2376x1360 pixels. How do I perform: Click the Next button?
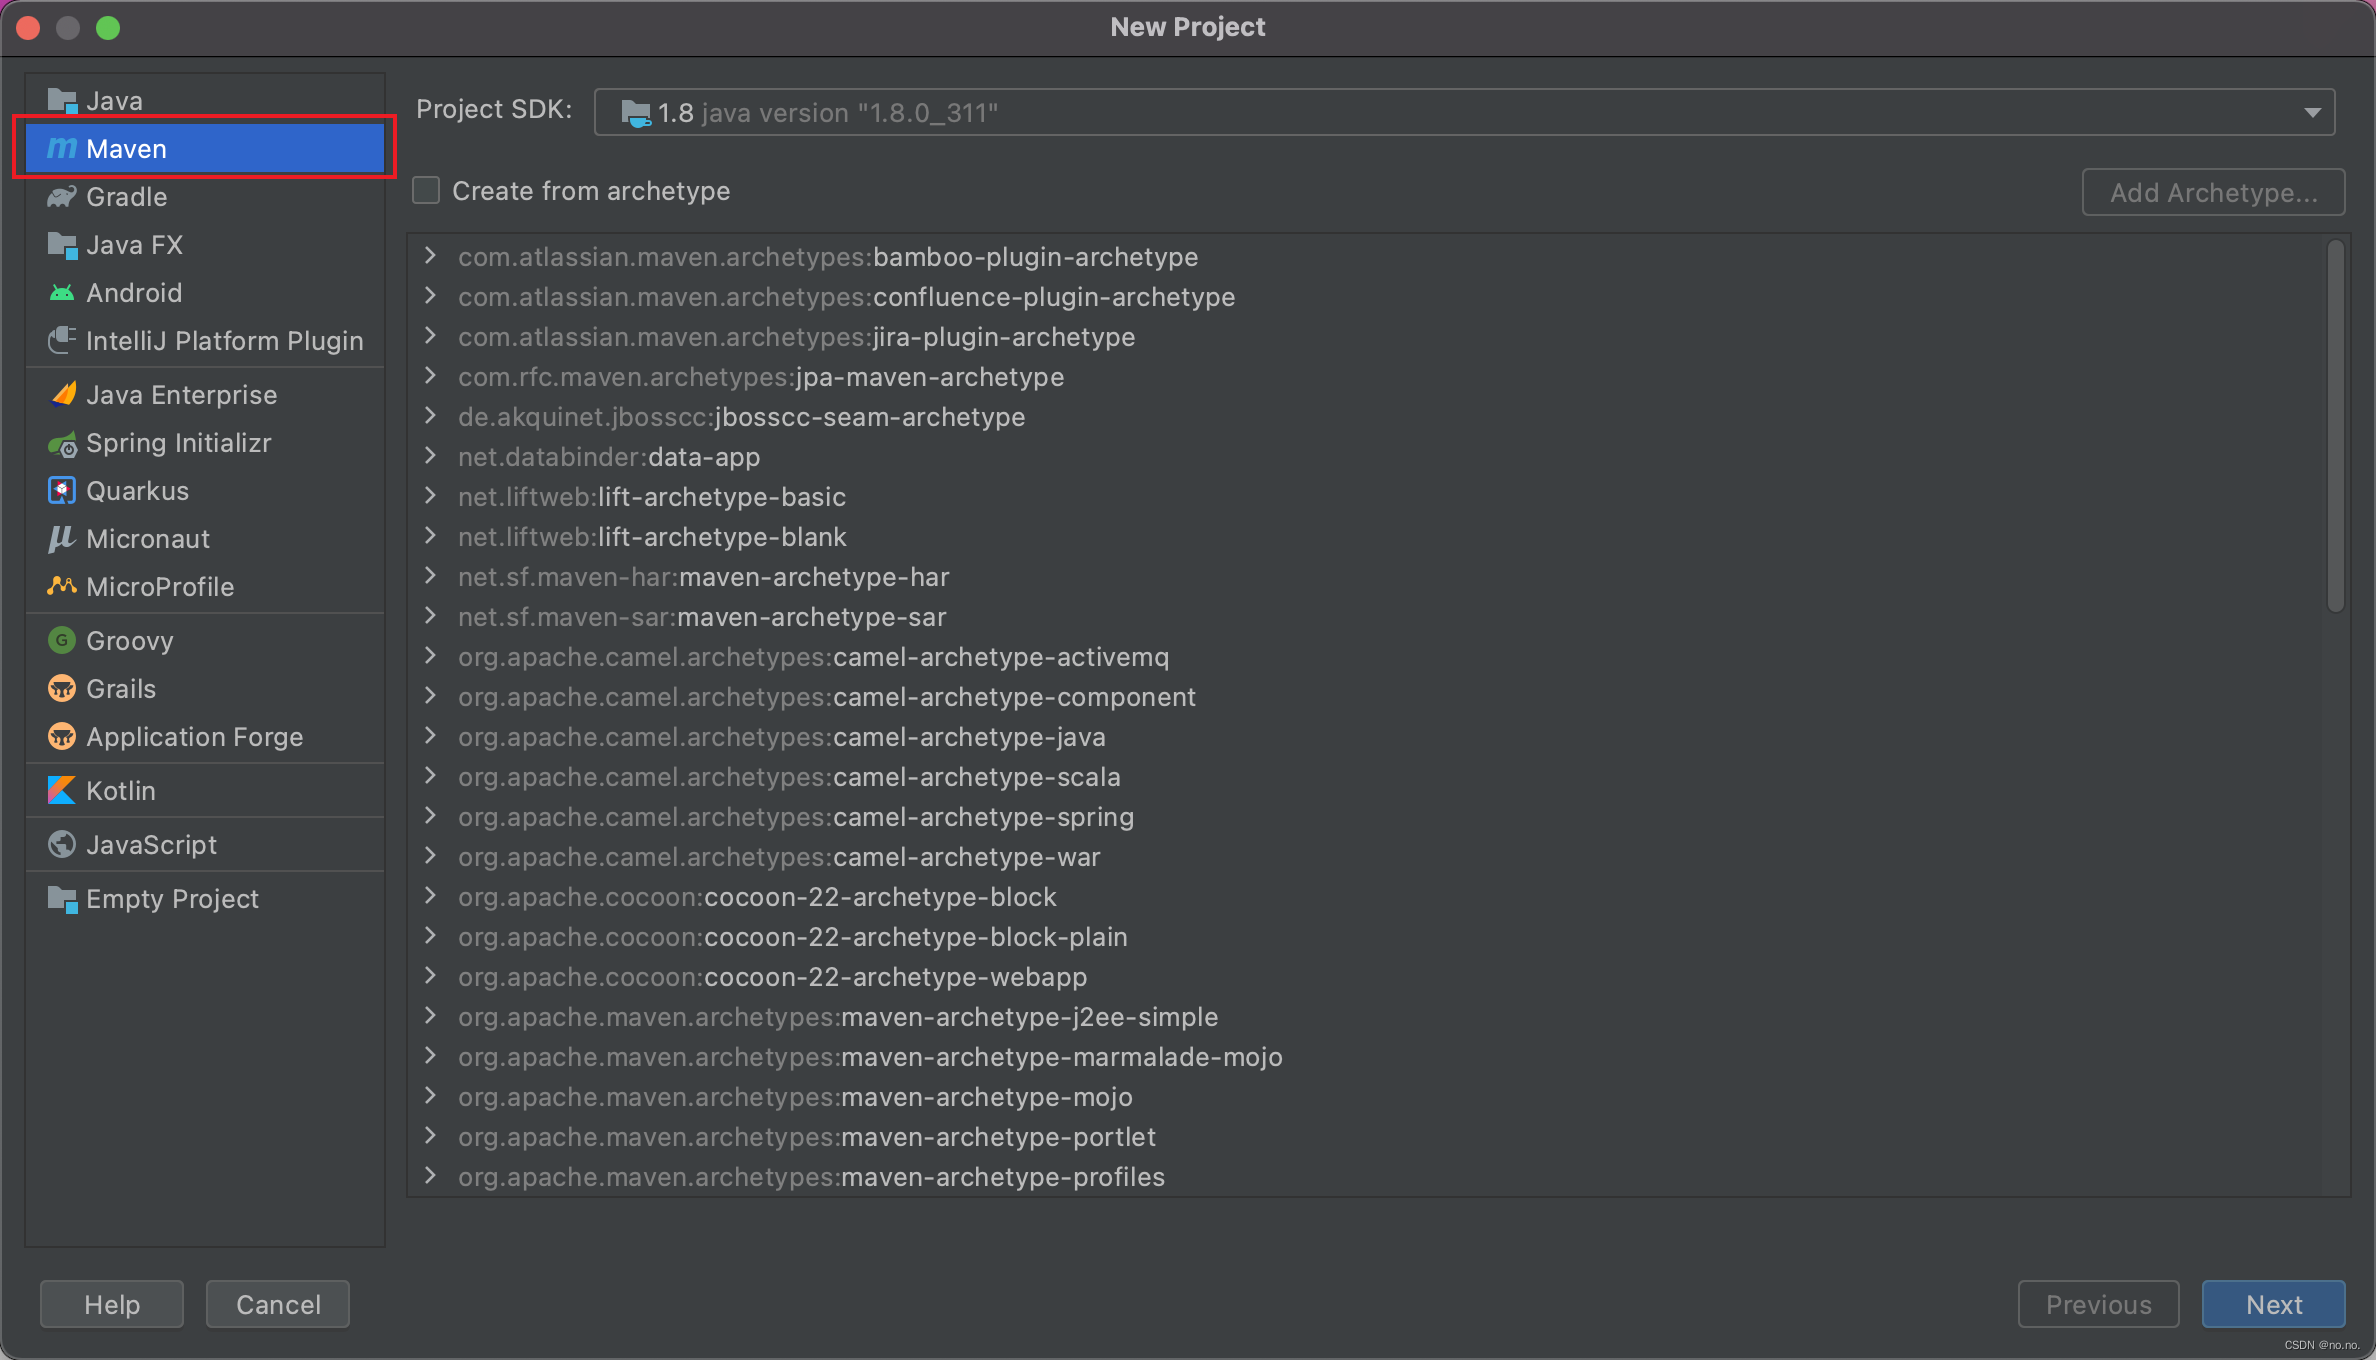click(2273, 1304)
